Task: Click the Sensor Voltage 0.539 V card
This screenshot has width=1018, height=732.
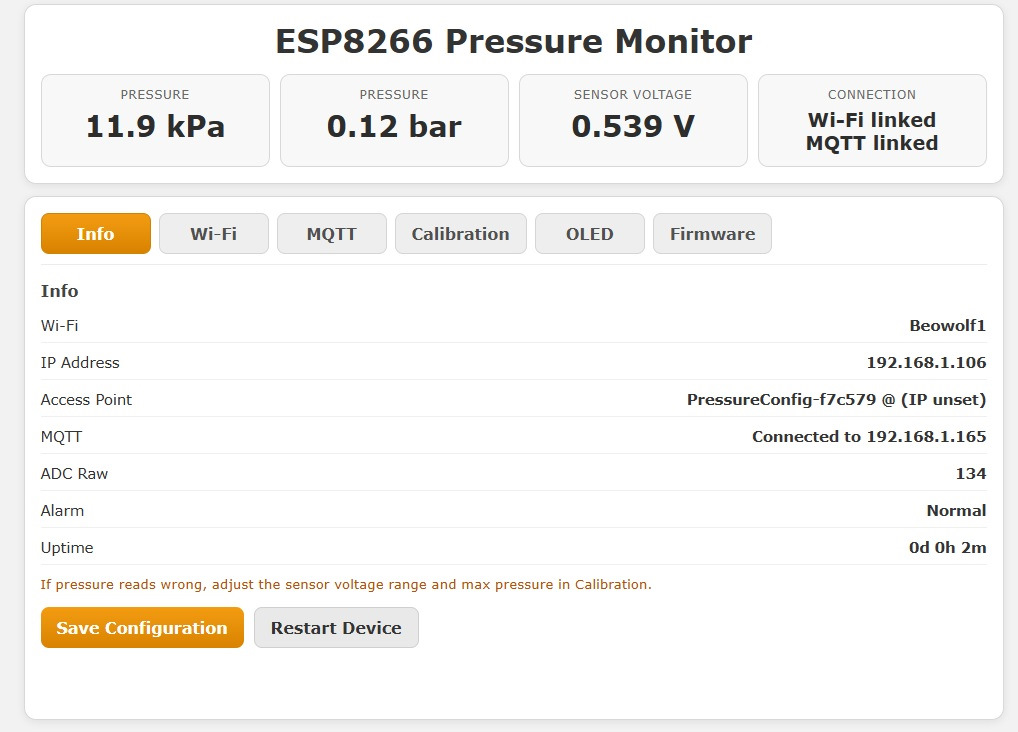Action: (633, 120)
